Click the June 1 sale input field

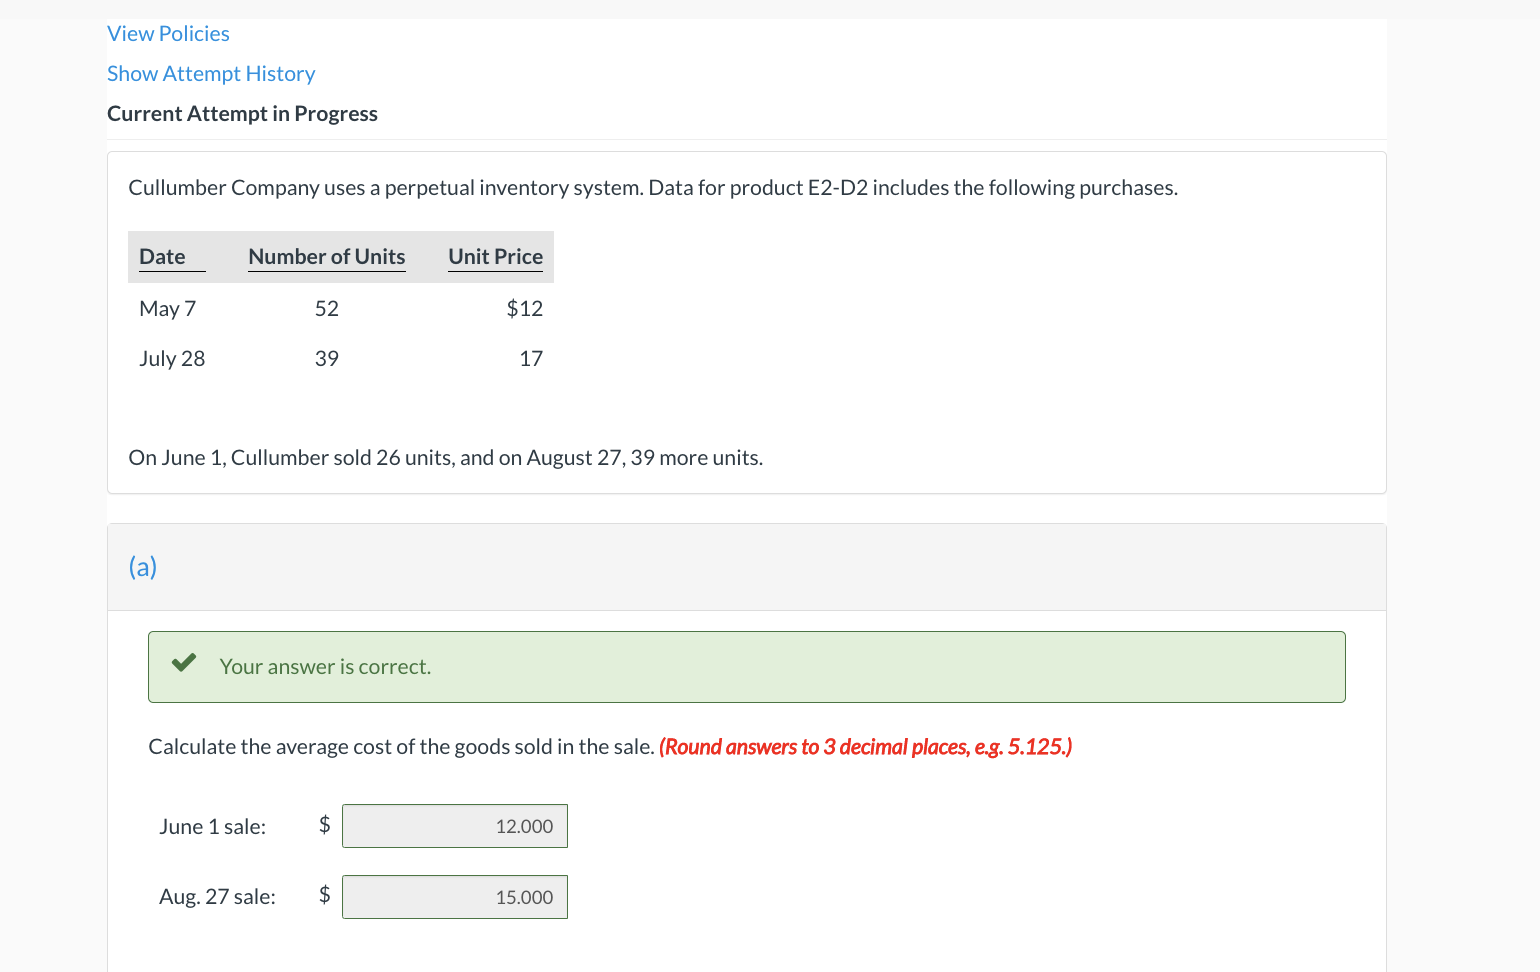[x=455, y=826]
